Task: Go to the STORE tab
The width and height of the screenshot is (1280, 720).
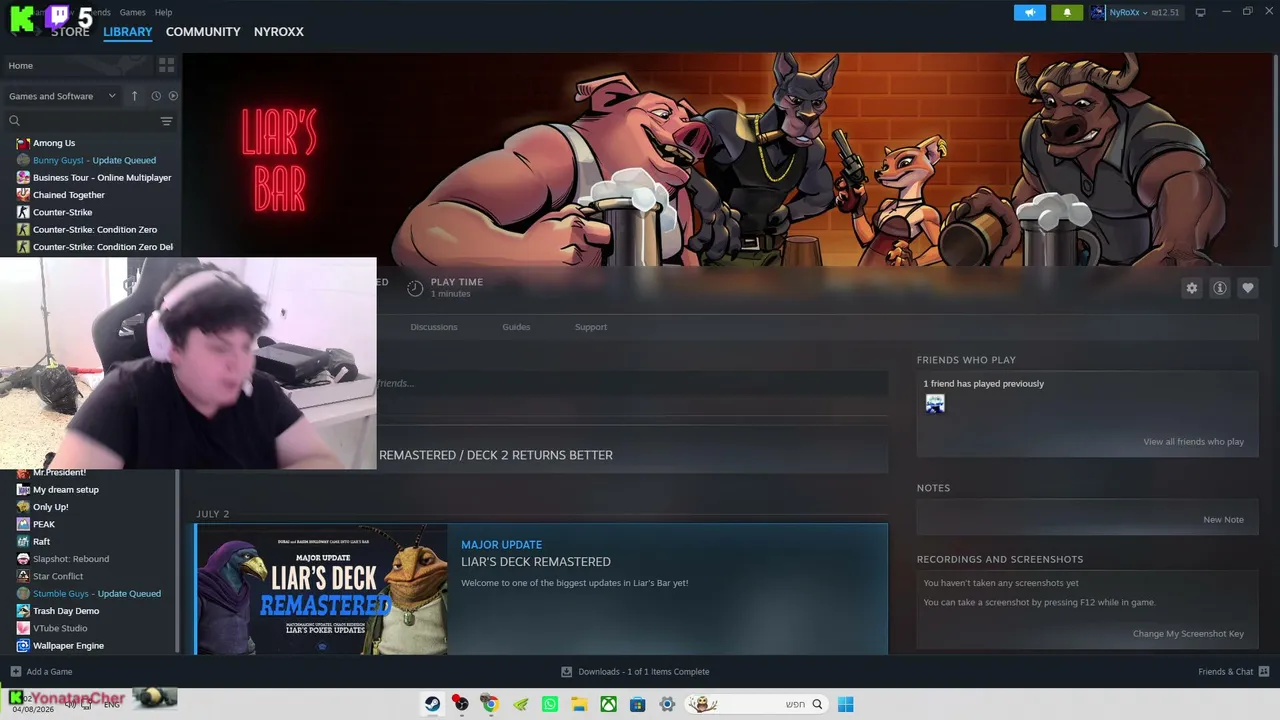Action: click(70, 32)
